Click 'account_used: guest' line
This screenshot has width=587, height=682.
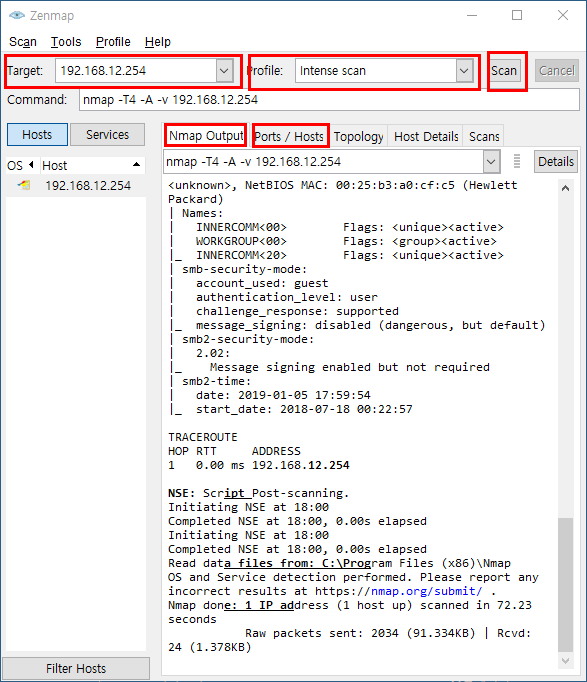pyautogui.click(x=262, y=283)
